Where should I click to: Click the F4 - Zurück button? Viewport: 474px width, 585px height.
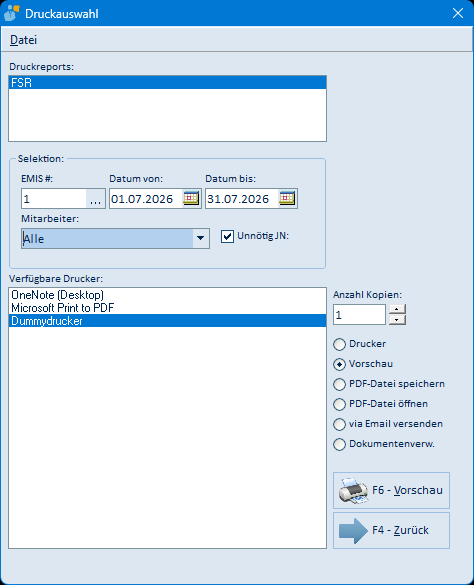[391, 530]
